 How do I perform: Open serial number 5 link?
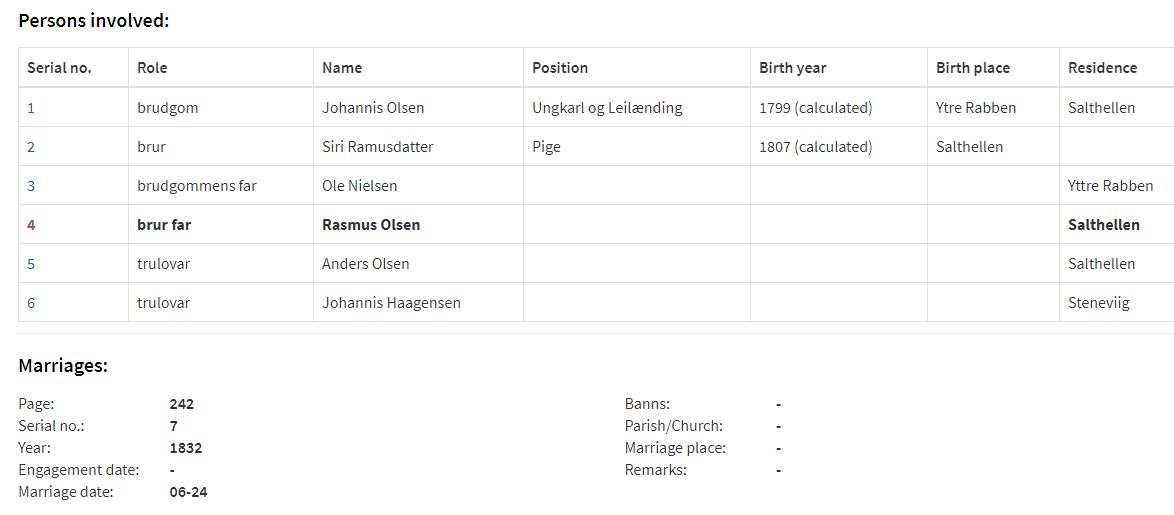pos(31,263)
